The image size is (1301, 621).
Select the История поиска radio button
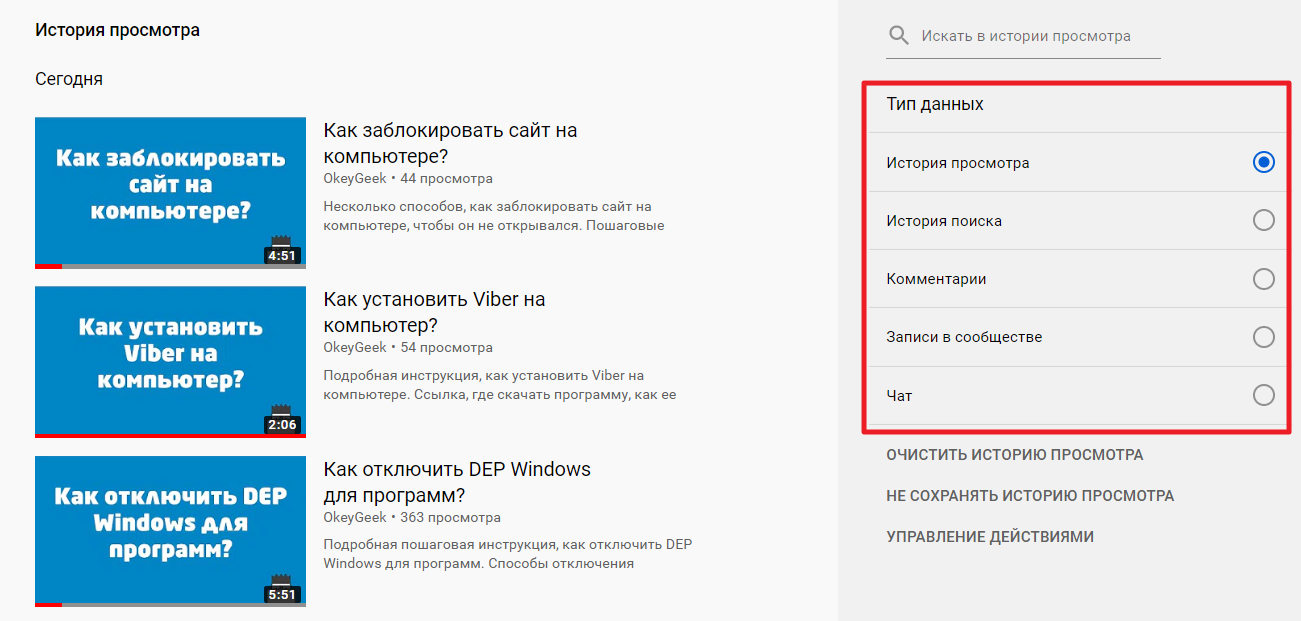pyautogui.click(x=1263, y=220)
